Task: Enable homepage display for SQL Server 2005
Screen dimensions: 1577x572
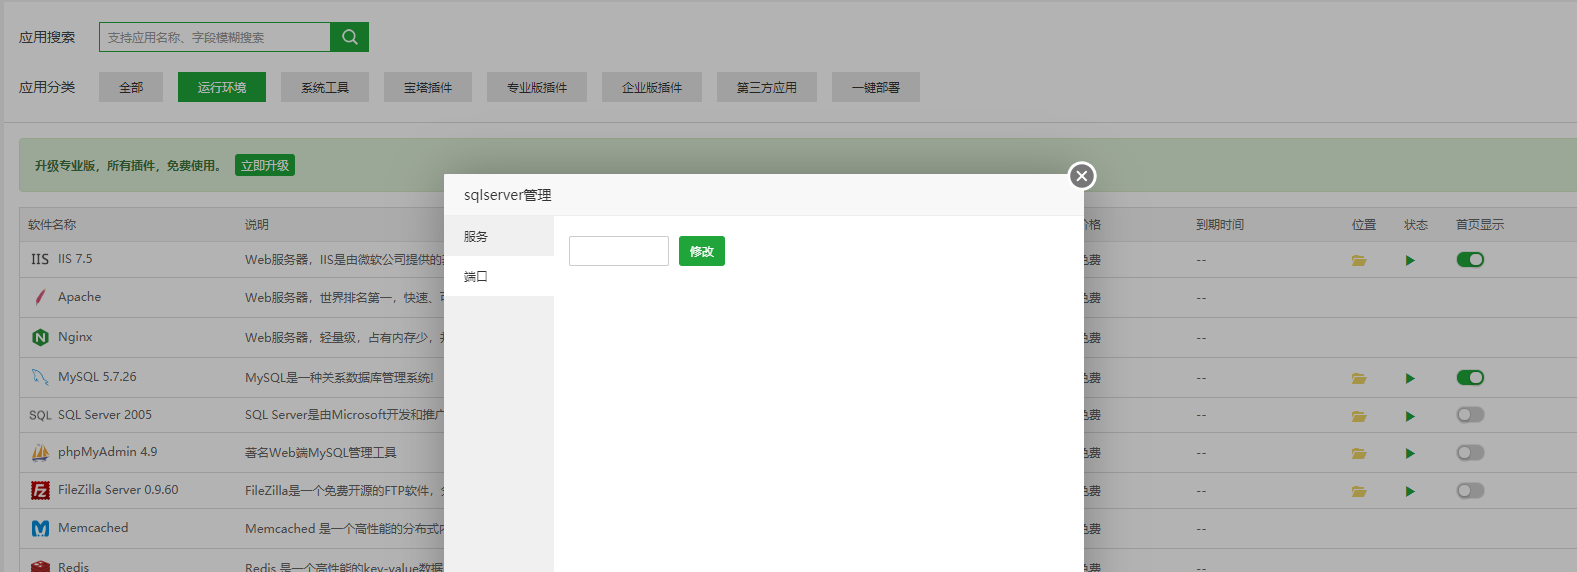Action: tap(1470, 414)
